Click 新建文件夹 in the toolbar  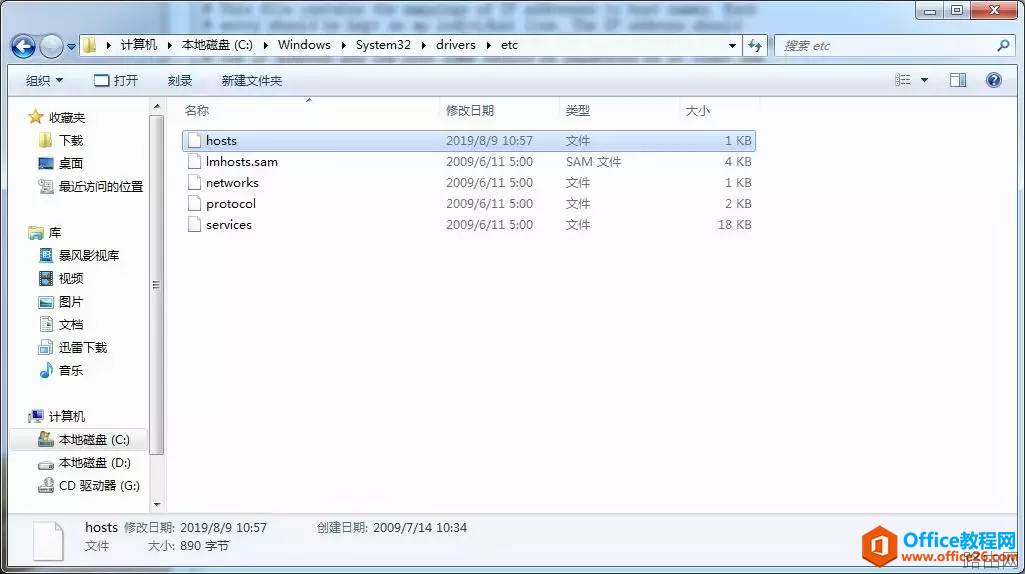[x=252, y=80]
